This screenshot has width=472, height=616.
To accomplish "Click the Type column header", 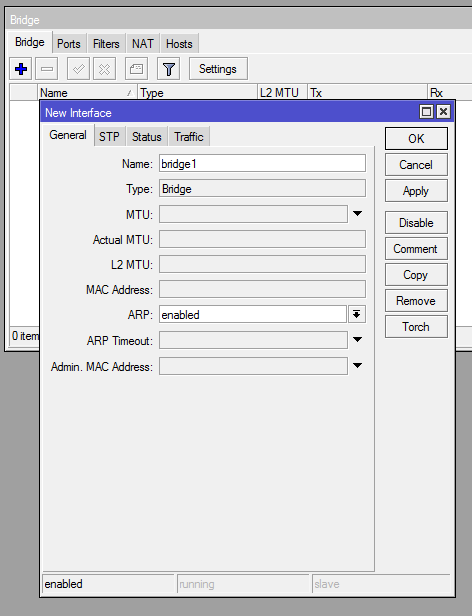I will (197, 93).
